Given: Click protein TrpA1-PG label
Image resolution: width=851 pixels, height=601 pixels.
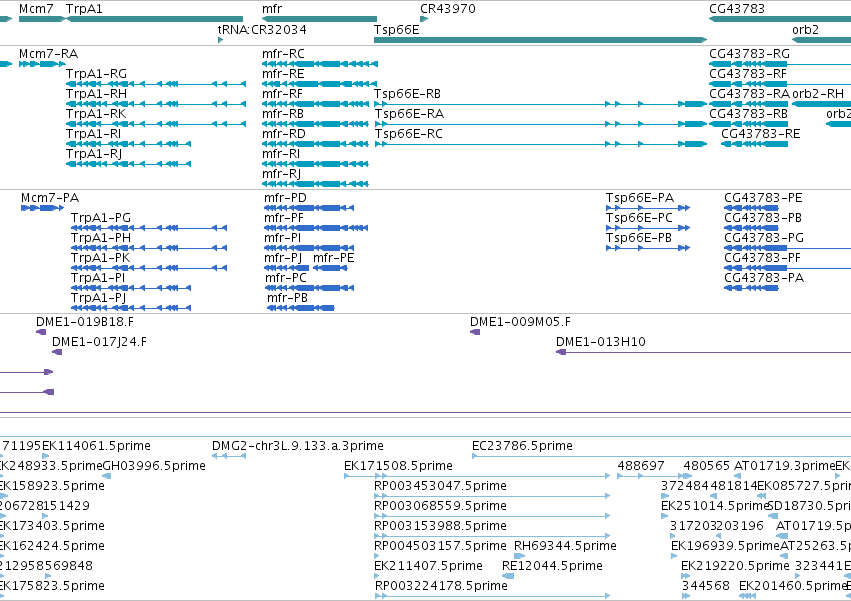Looking at the screenshot, I should tap(101, 218).
